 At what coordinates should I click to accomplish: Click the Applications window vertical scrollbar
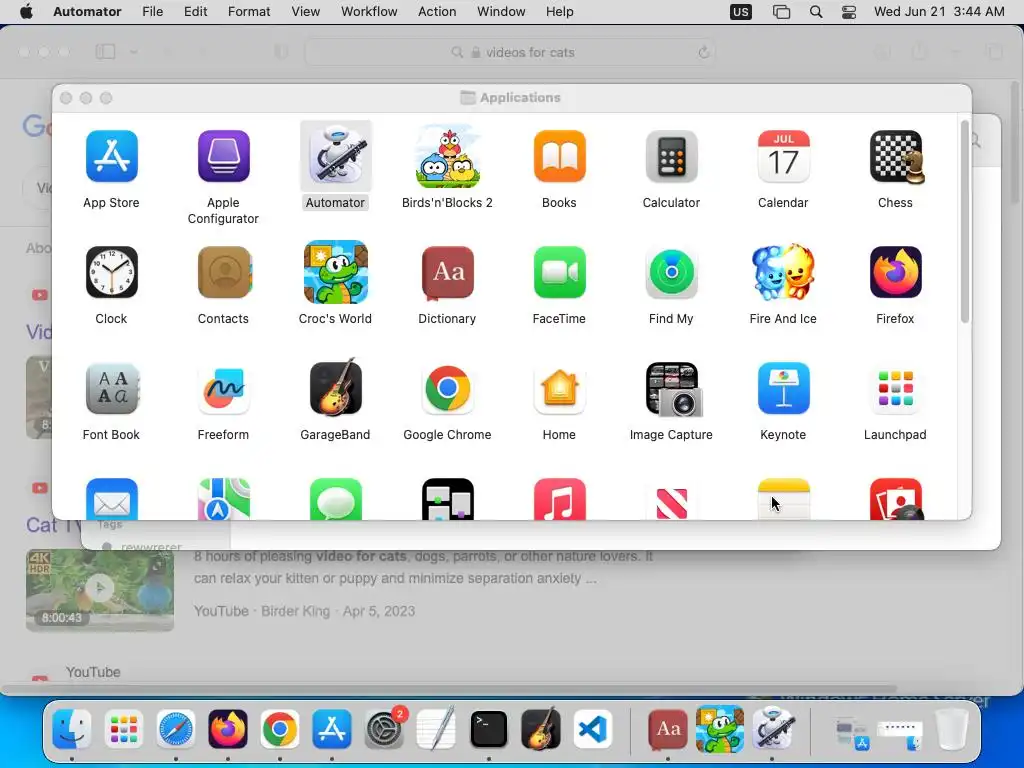tap(965, 221)
